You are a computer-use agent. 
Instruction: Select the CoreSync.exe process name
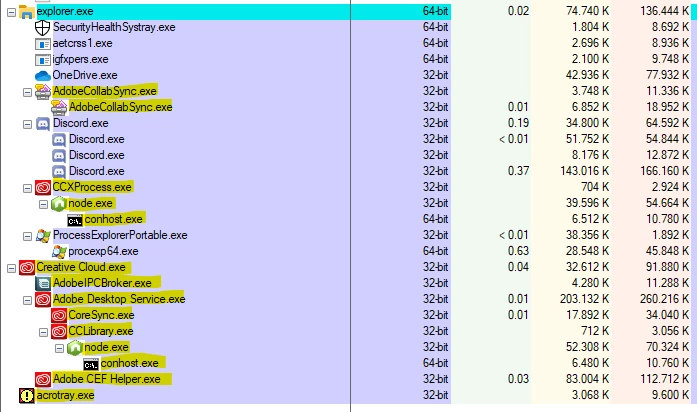point(101,315)
